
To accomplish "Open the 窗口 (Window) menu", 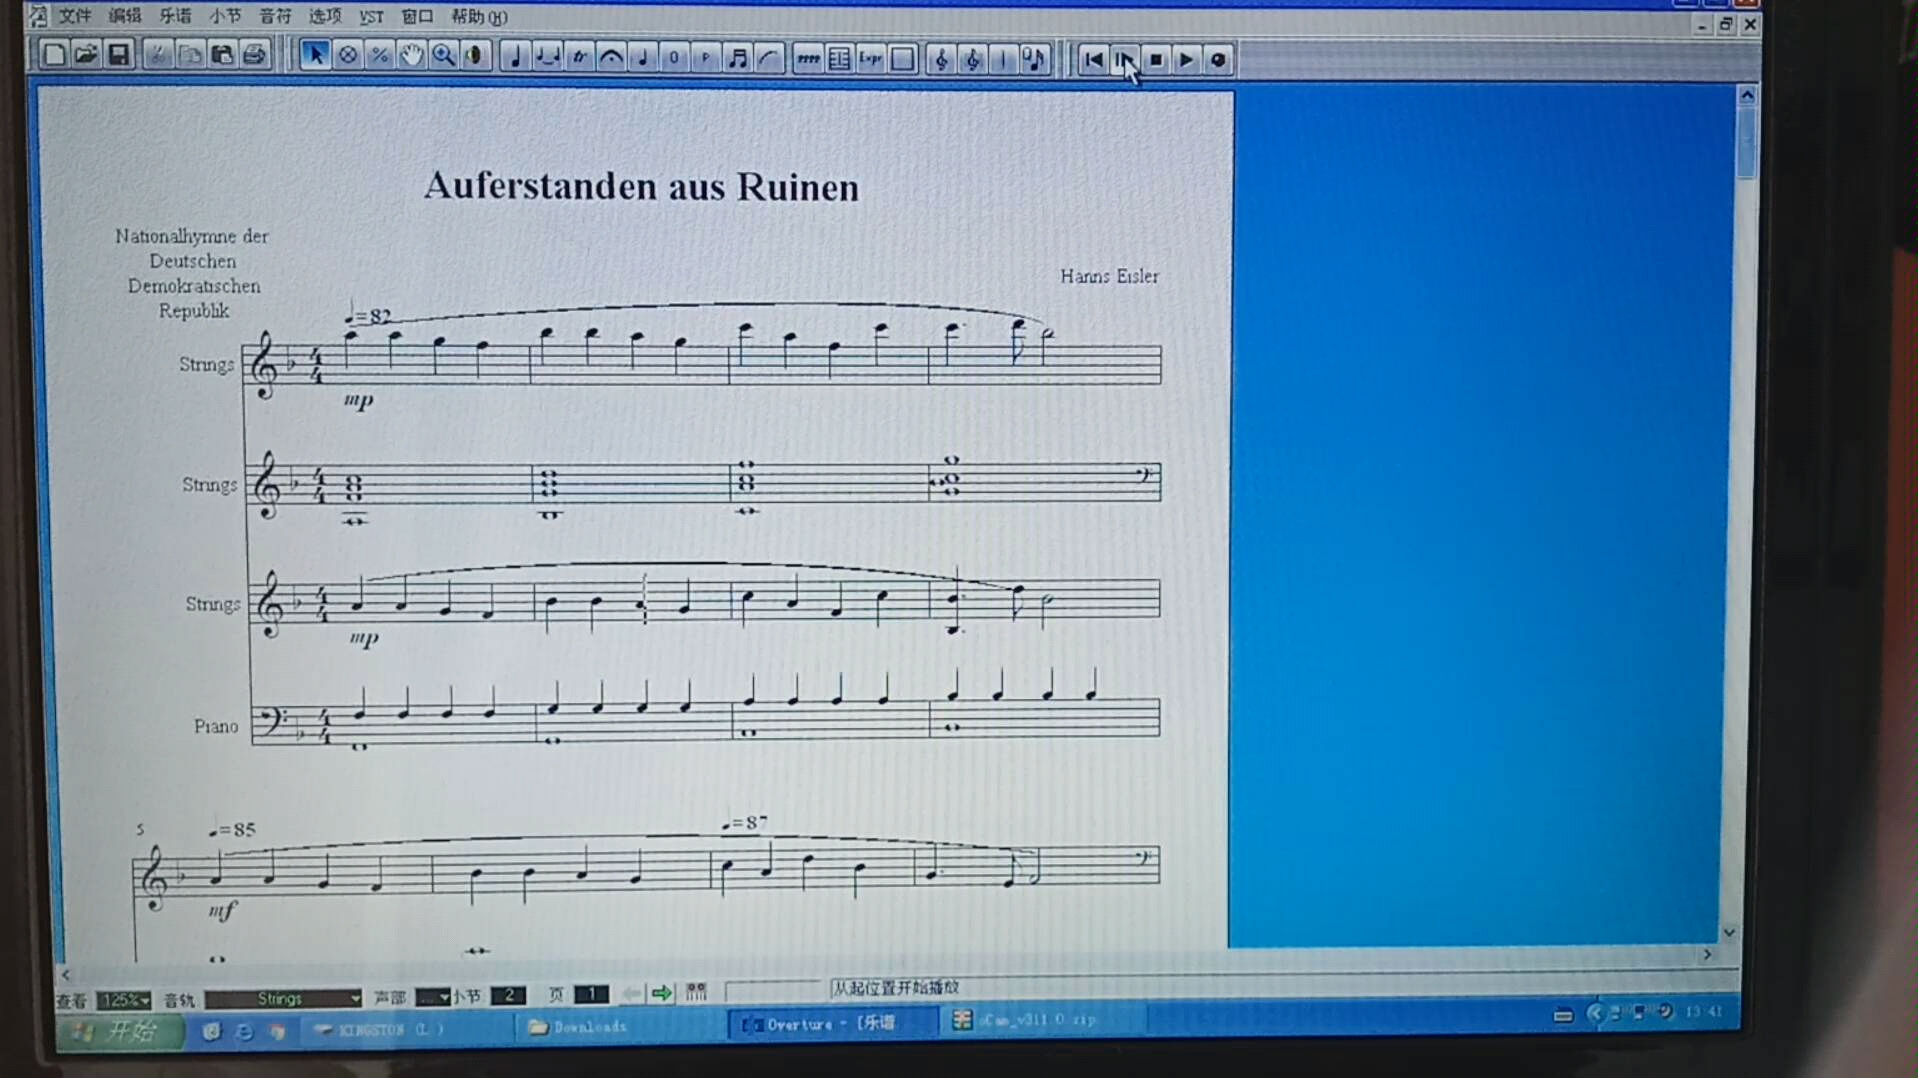I will click(417, 17).
